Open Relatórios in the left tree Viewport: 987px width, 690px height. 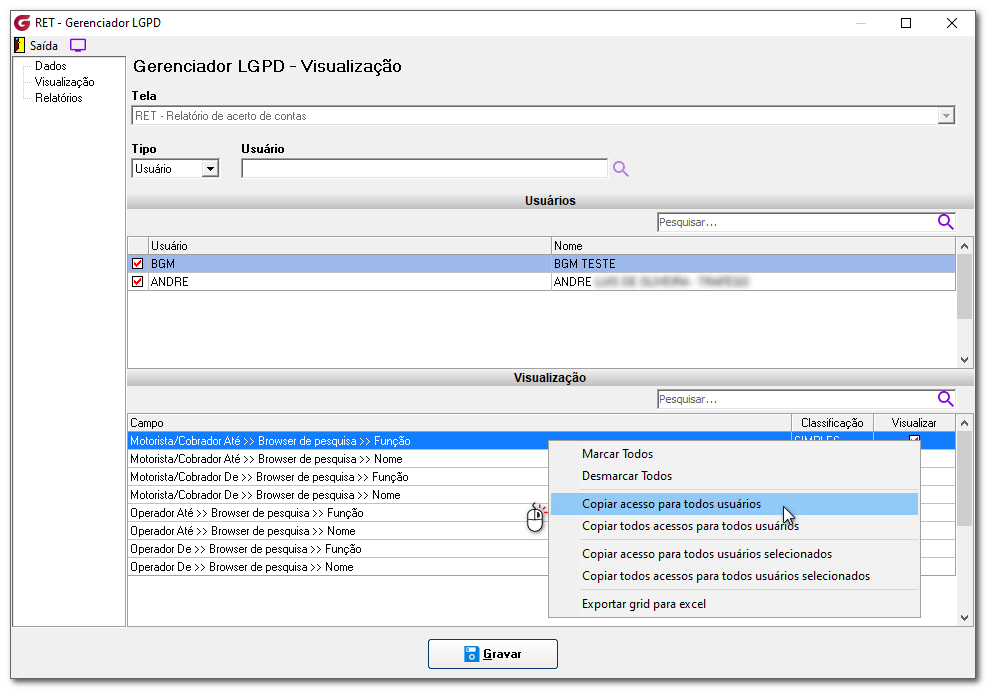pos(59,98)
